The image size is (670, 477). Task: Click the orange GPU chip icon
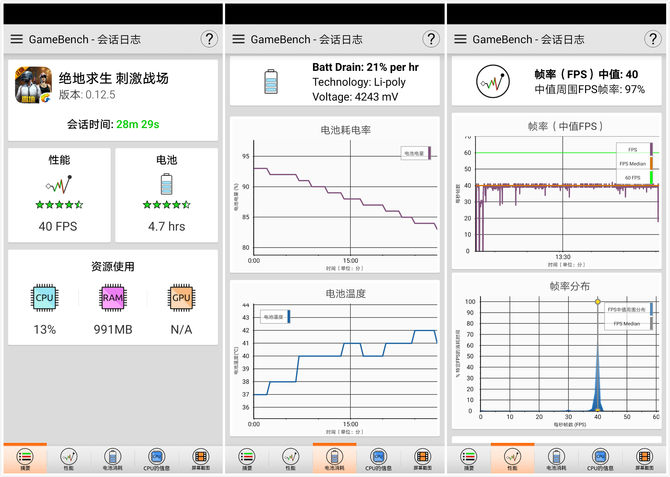(x=181, y=297)
